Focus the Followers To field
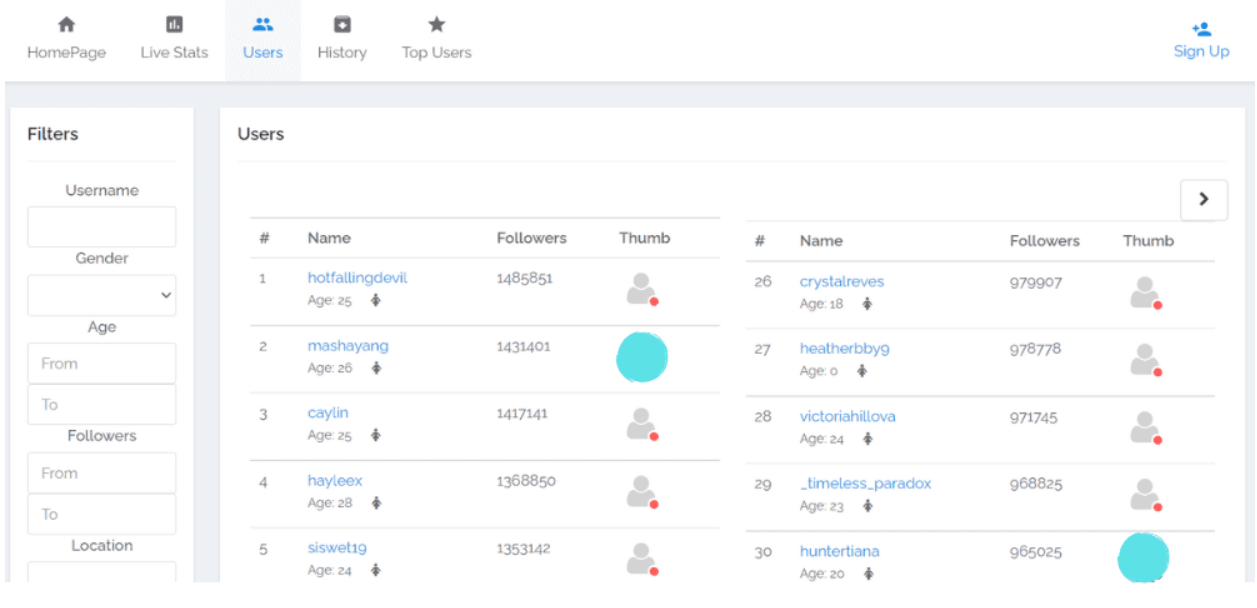 [x=102, y=514]
